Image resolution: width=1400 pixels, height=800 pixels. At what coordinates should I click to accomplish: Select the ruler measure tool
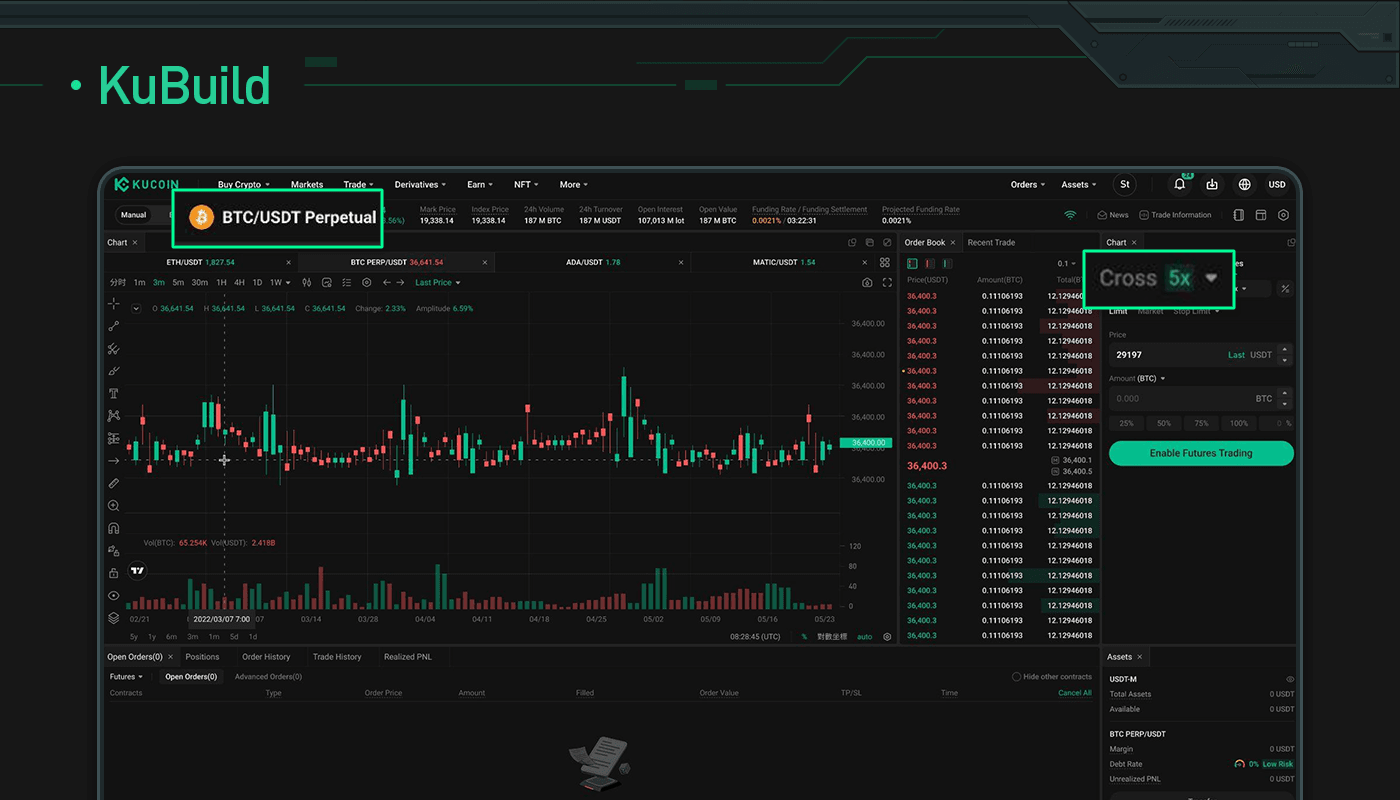coord(114,483)
